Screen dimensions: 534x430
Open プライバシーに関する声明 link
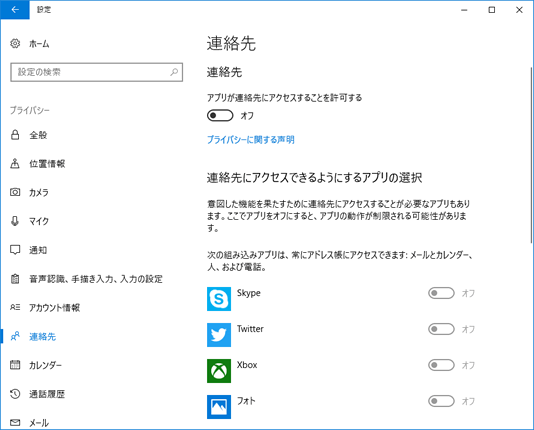251,140
